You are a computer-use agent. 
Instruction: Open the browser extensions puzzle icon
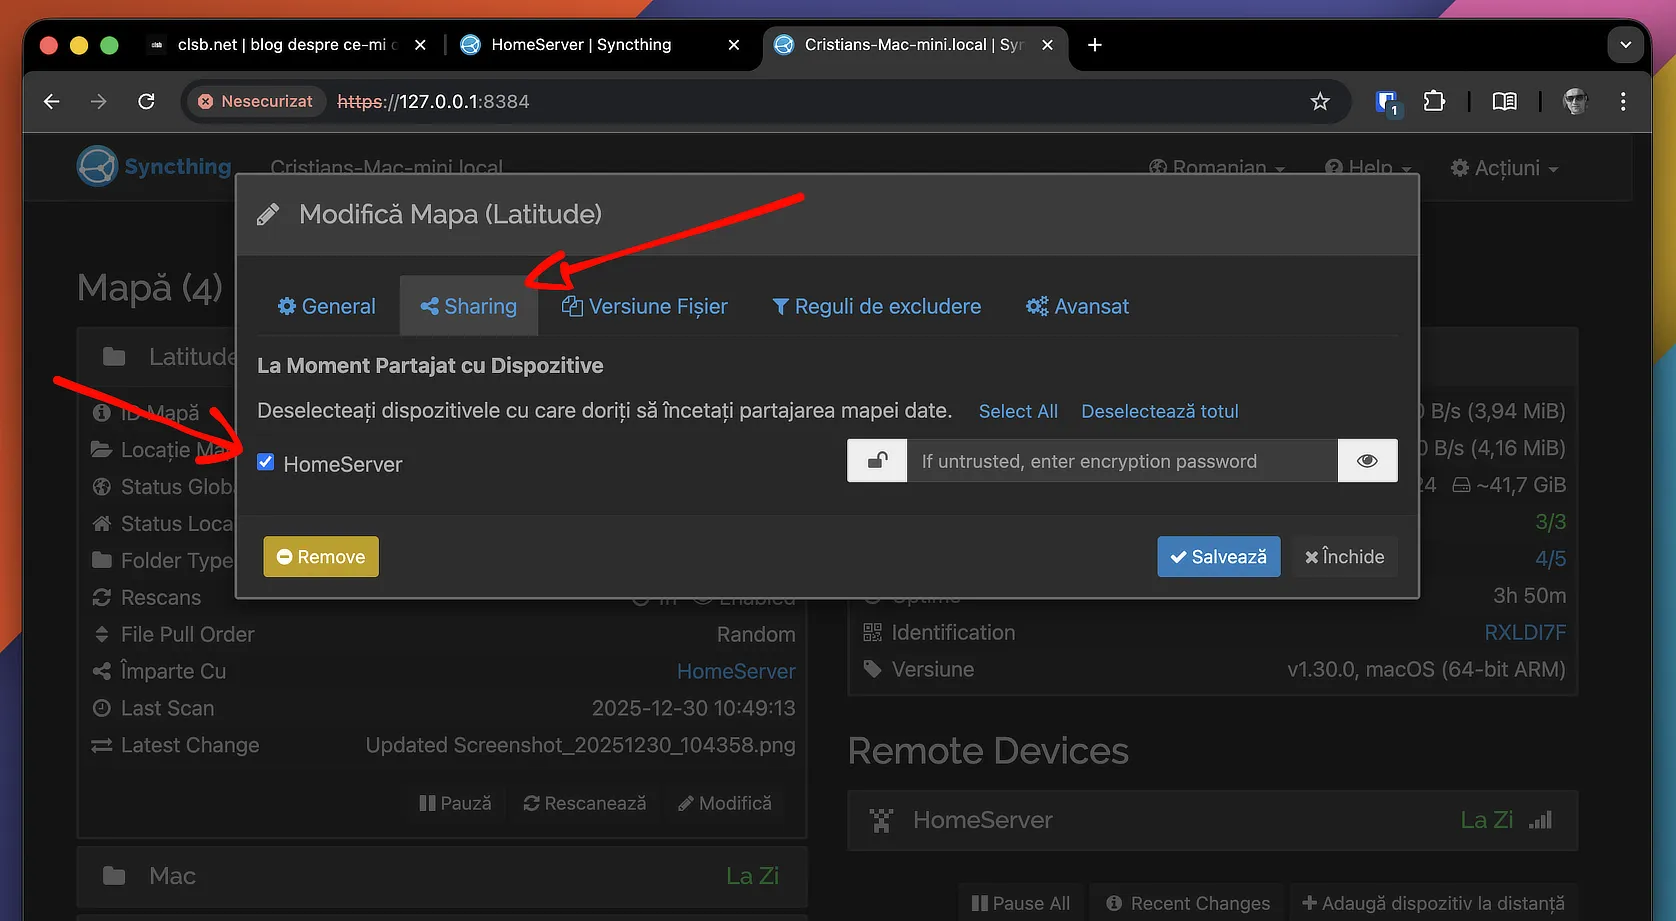(1434, 101)
